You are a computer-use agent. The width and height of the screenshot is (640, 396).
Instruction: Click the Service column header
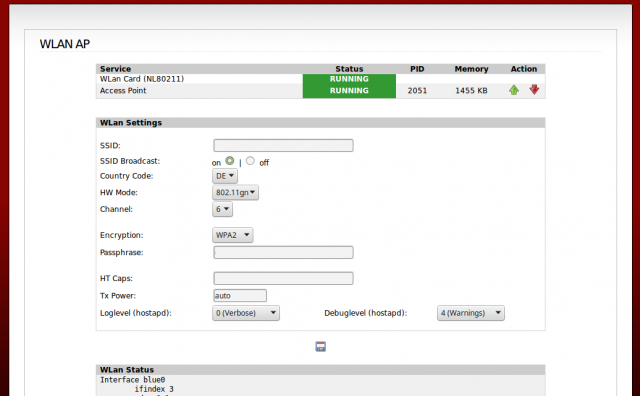point(116,69)
